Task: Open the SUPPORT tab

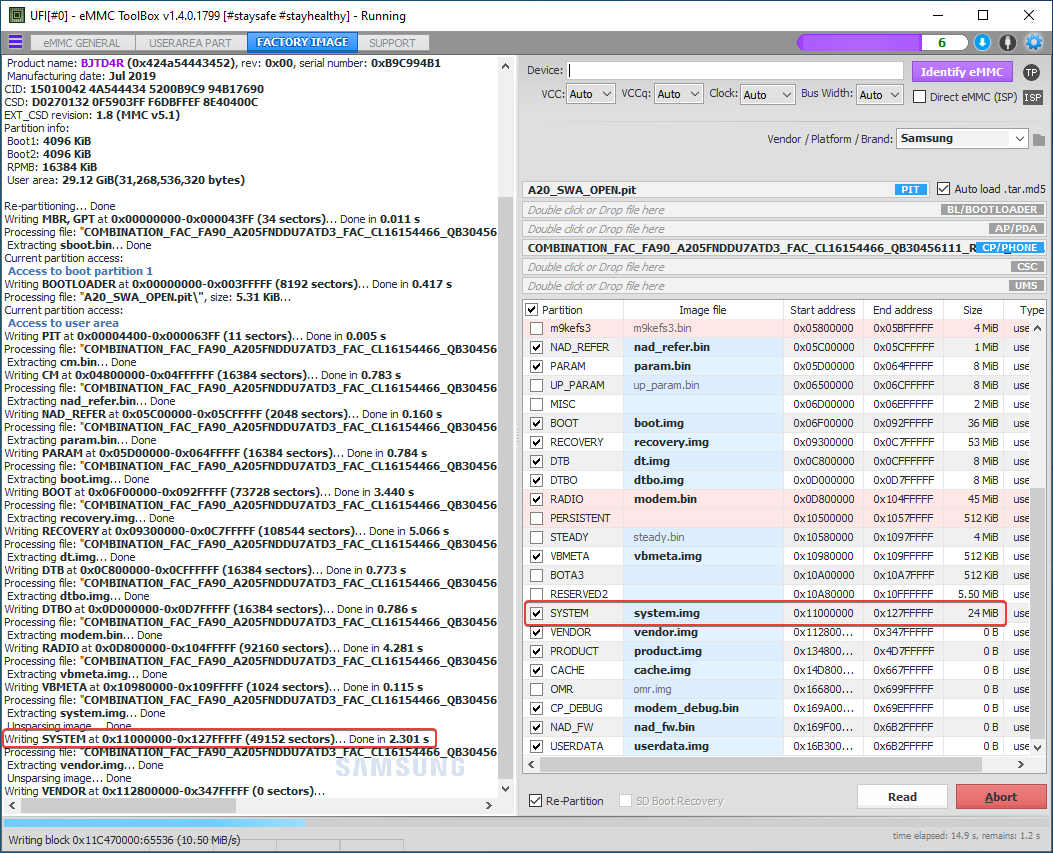Action: pos(392,43)
